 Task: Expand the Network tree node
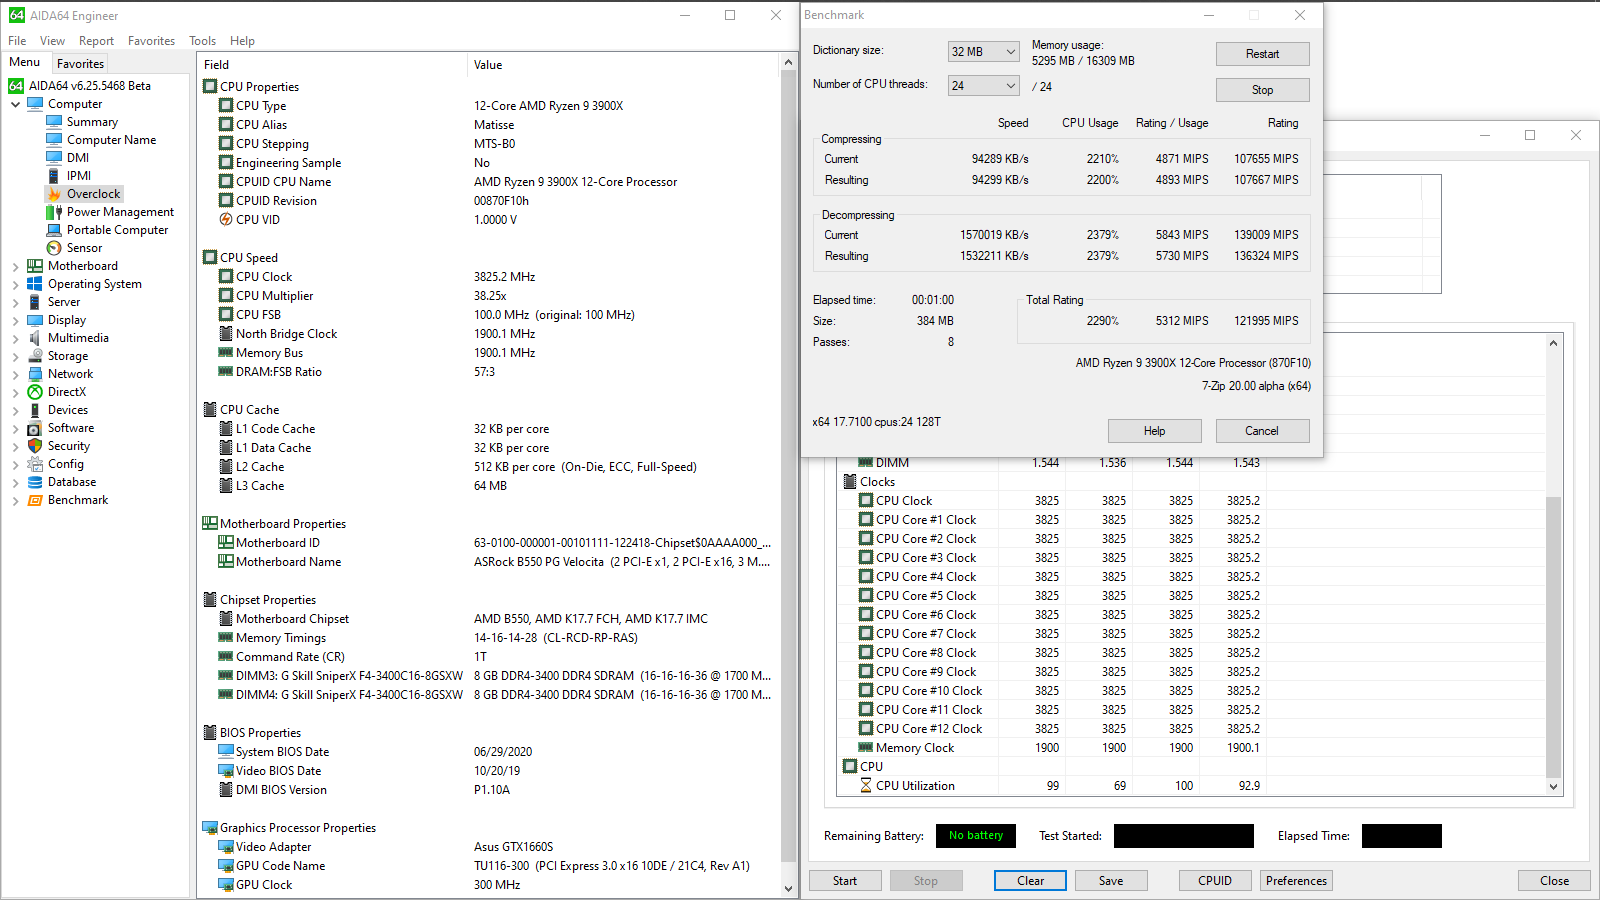point(16,374)
